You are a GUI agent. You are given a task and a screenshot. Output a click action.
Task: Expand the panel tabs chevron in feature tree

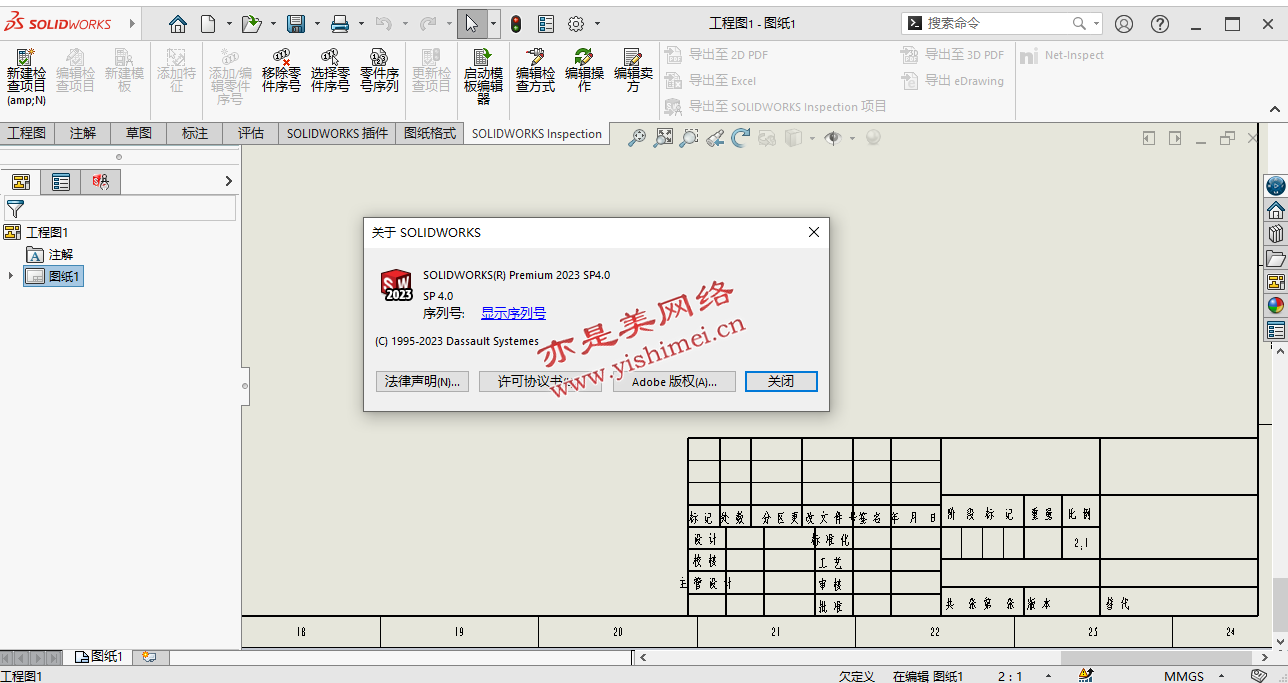[228, 181]
